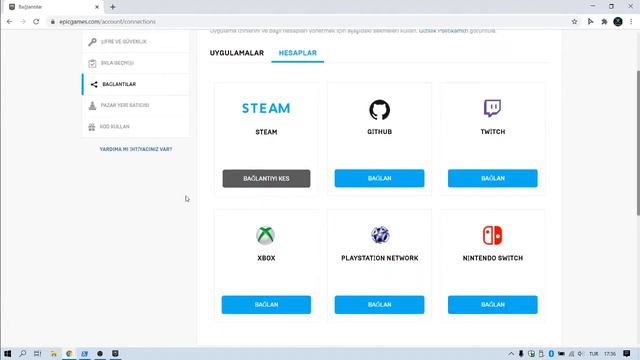The height and width of the screenshot is (360, 640).
Task: Connect the Xbox account with Bağlan
Action: [266, 305]
